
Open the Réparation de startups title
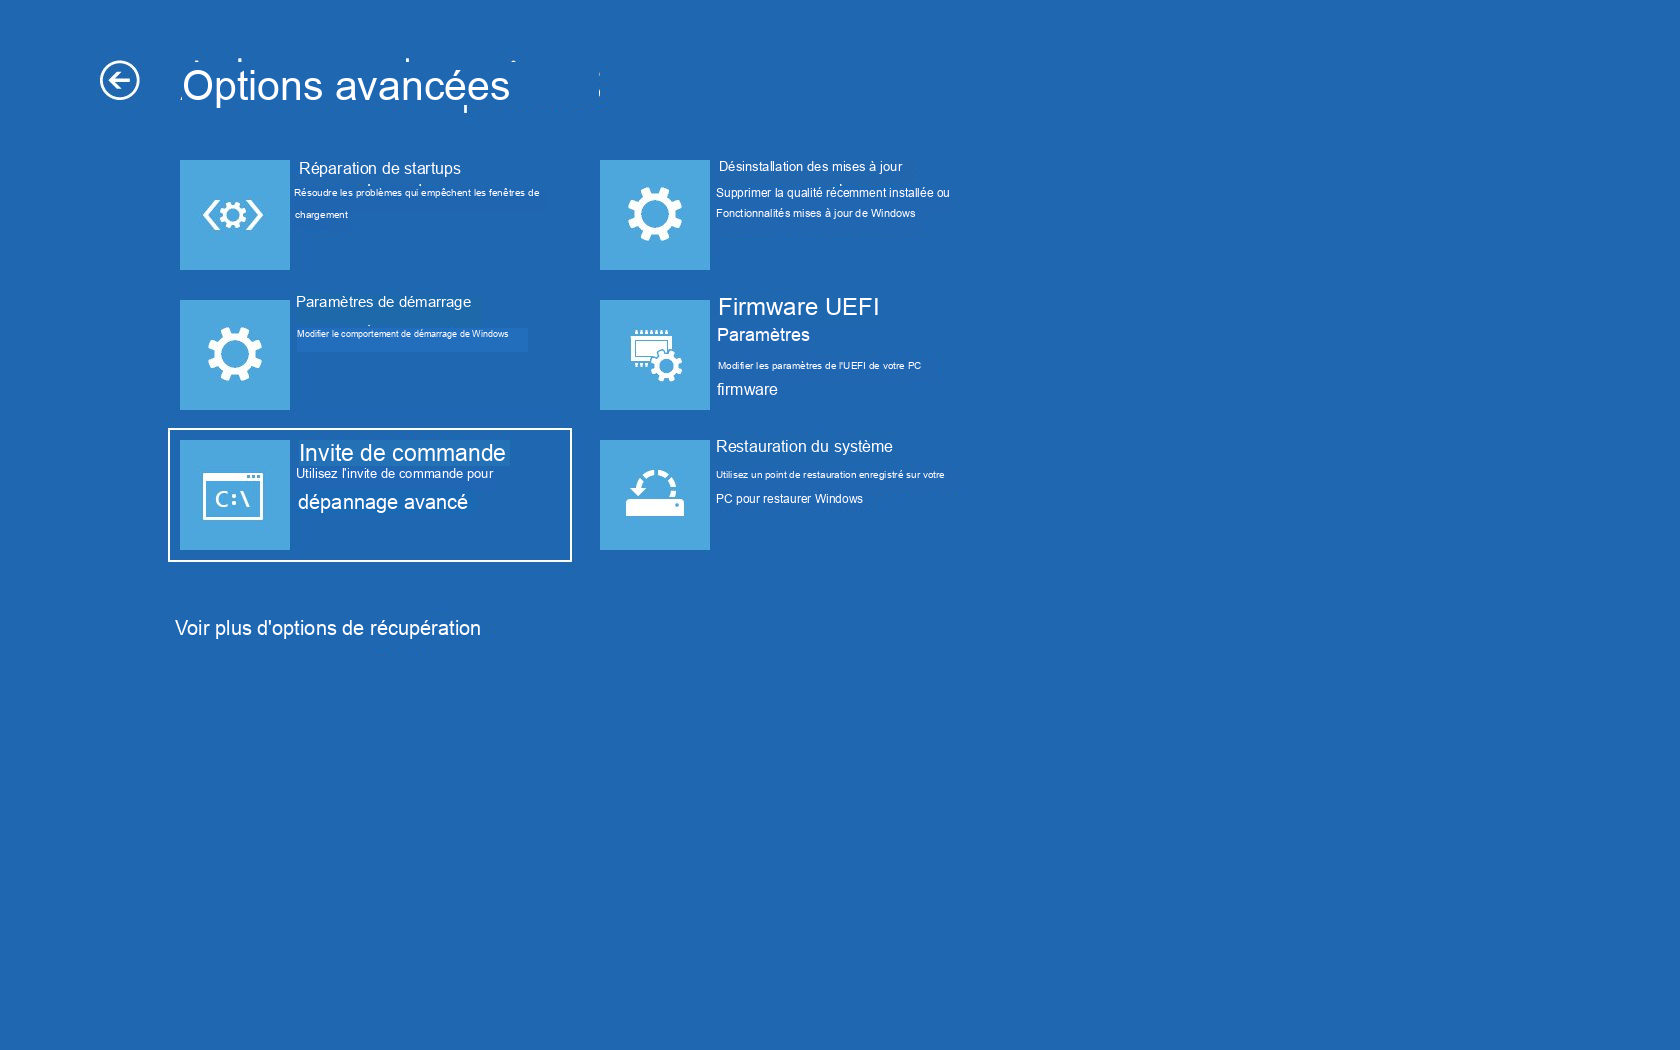(x=379, y=168)
